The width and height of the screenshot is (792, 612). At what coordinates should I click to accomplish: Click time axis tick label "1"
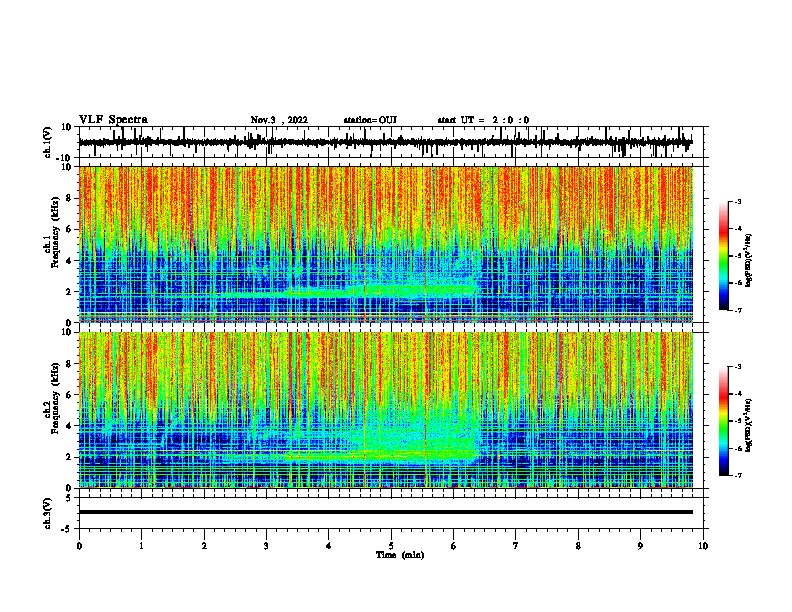[141, 546]
